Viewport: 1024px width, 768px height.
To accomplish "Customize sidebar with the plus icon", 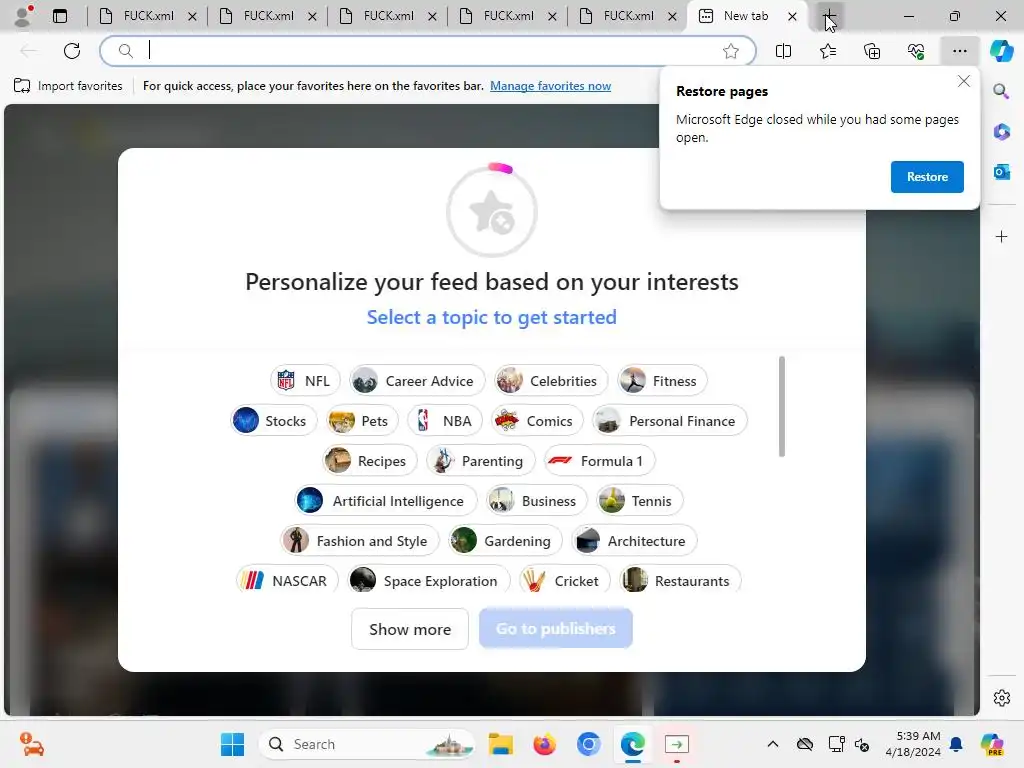I will click(1001, 236).
